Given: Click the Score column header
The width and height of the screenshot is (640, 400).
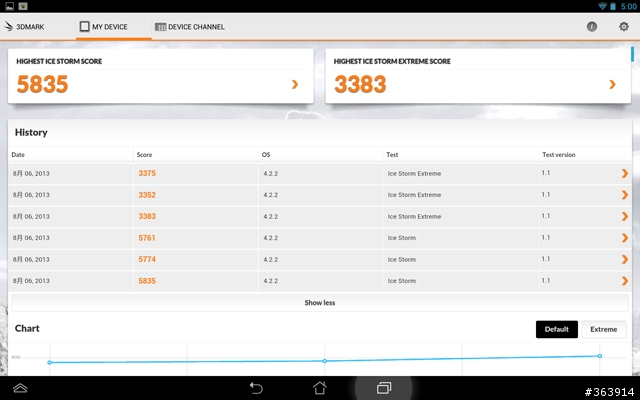Looking at the screenshot, I should point(144,155).
